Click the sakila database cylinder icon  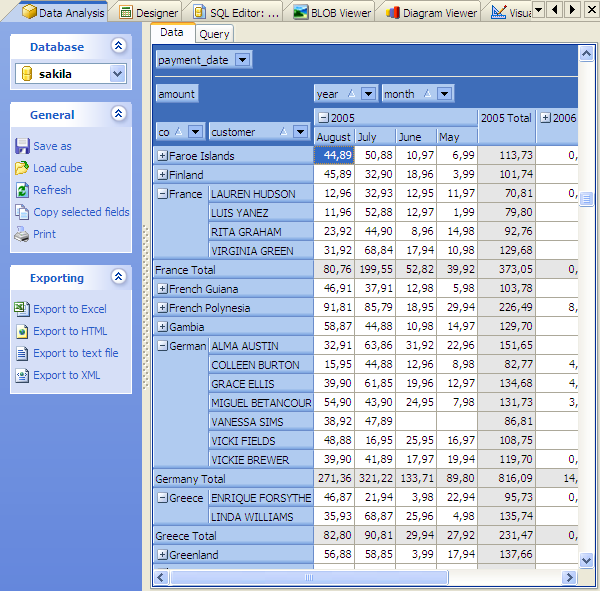point(27,73)
